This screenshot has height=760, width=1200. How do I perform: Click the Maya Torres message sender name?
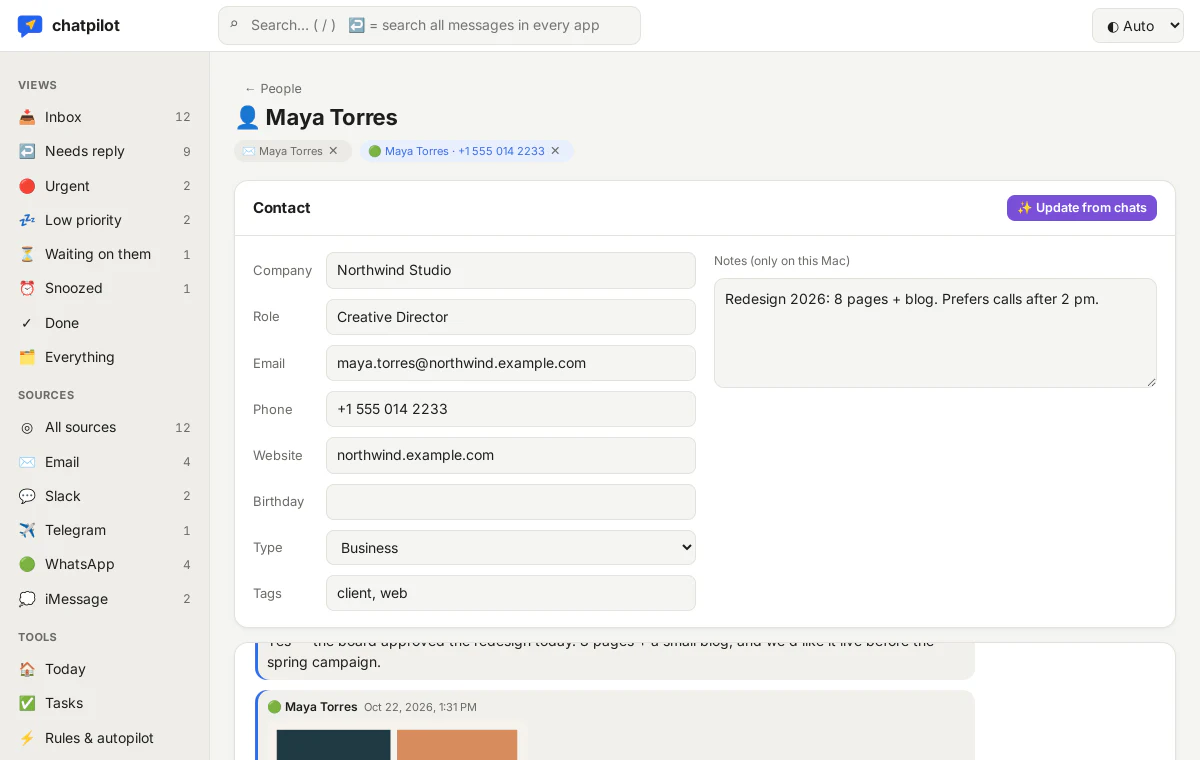(321, 707)
